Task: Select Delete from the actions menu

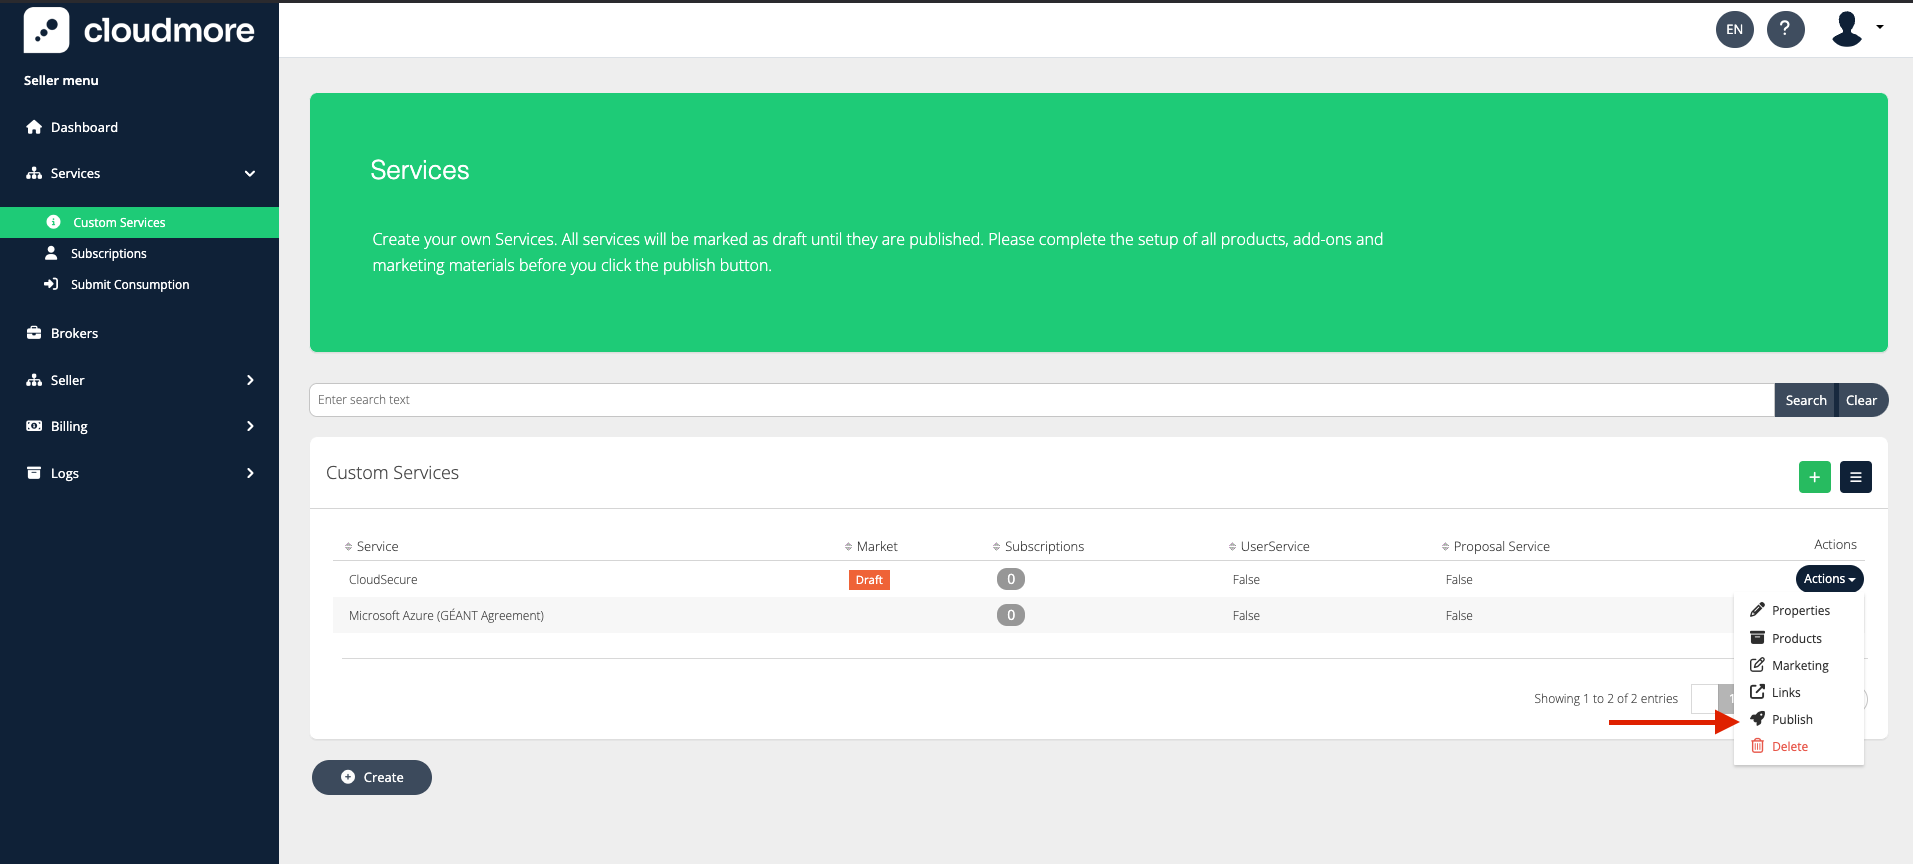Action: point(1789,746)
